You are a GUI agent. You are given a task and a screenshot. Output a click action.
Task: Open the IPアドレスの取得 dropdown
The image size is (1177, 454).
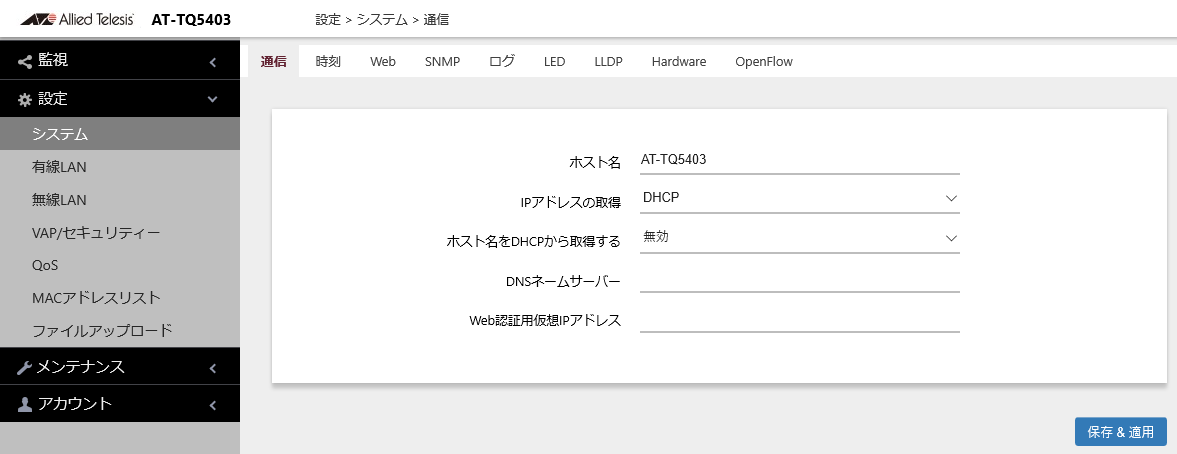(x=799, y=198)
